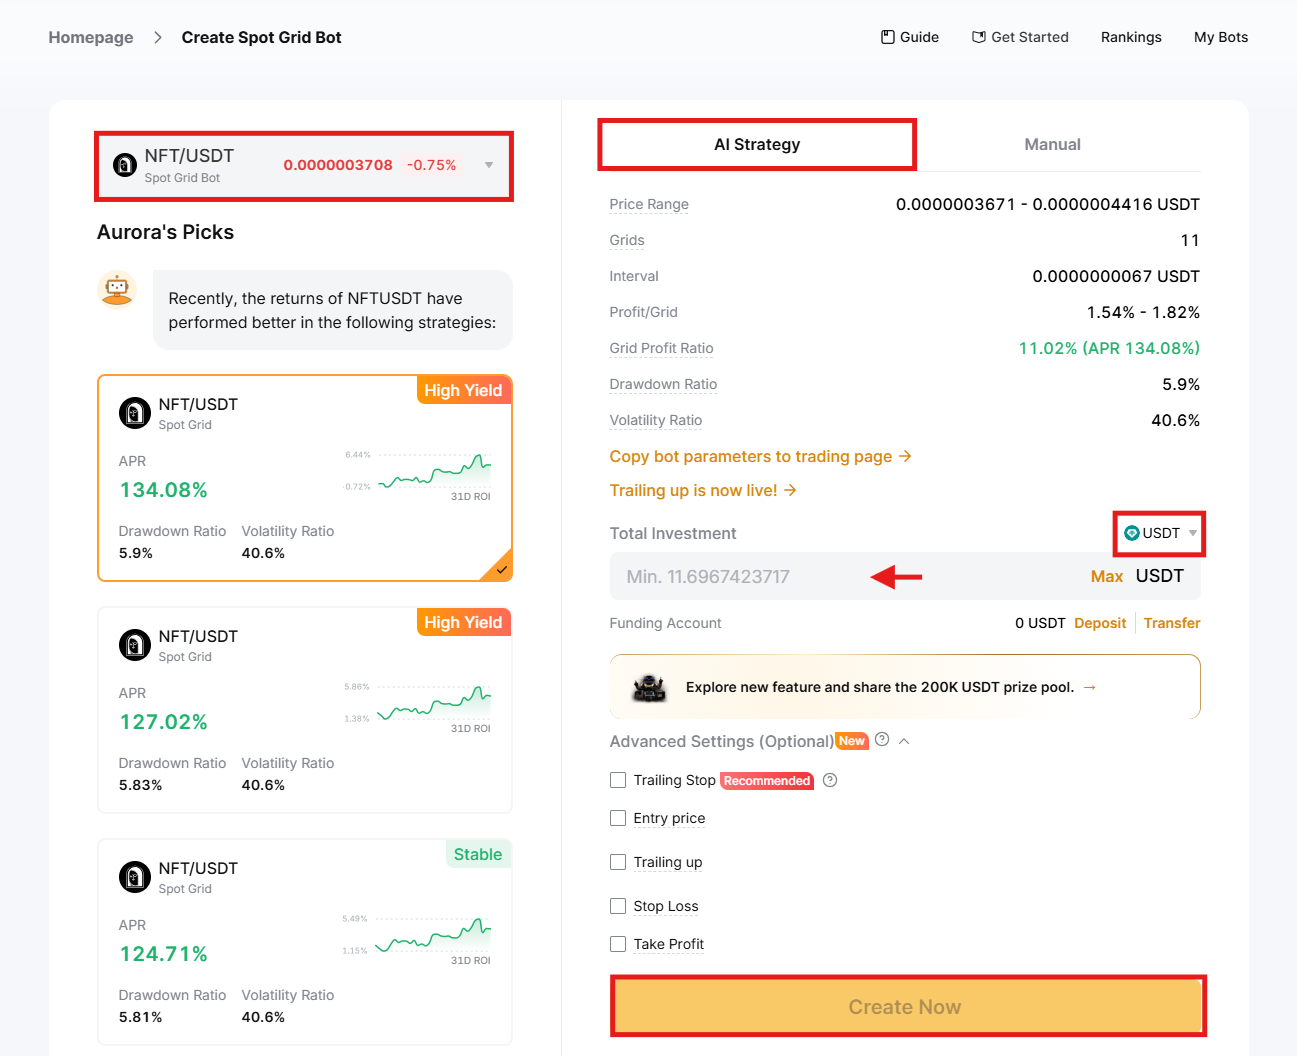The image size is (1297, 1056).
Task: Click the USDT coin icon in the currency selector
Action: (x=1133, y=533)
